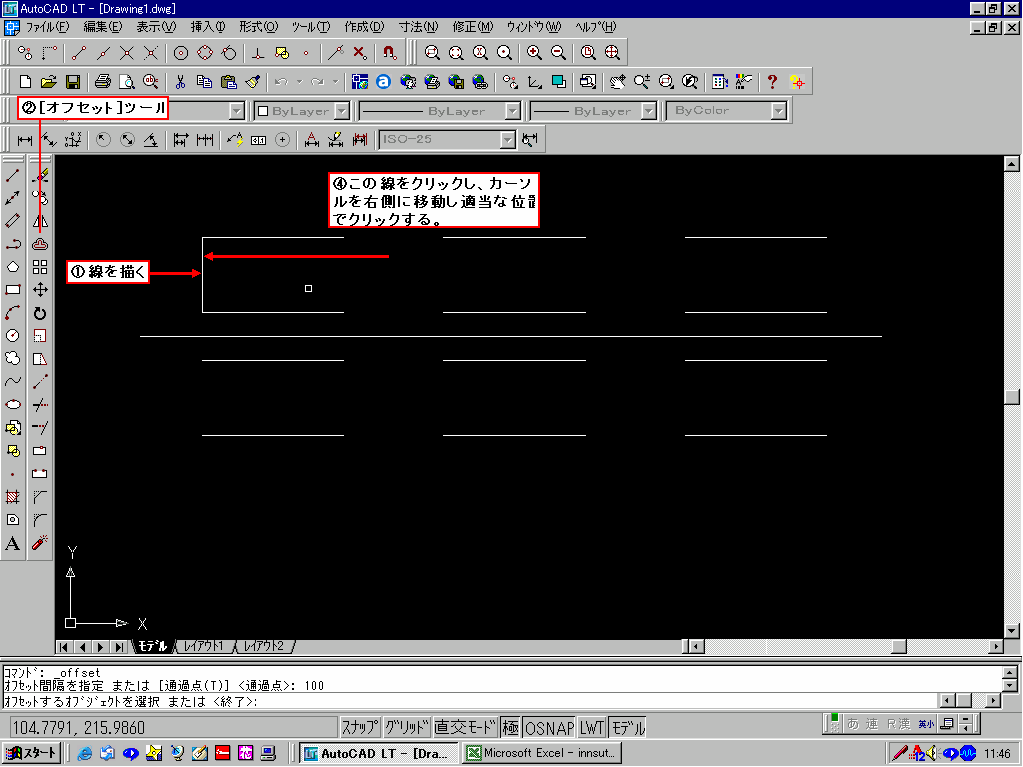Click the Match Properties brush icon
The height and width of the screenshot is (767, 1023).
point(252,82)
